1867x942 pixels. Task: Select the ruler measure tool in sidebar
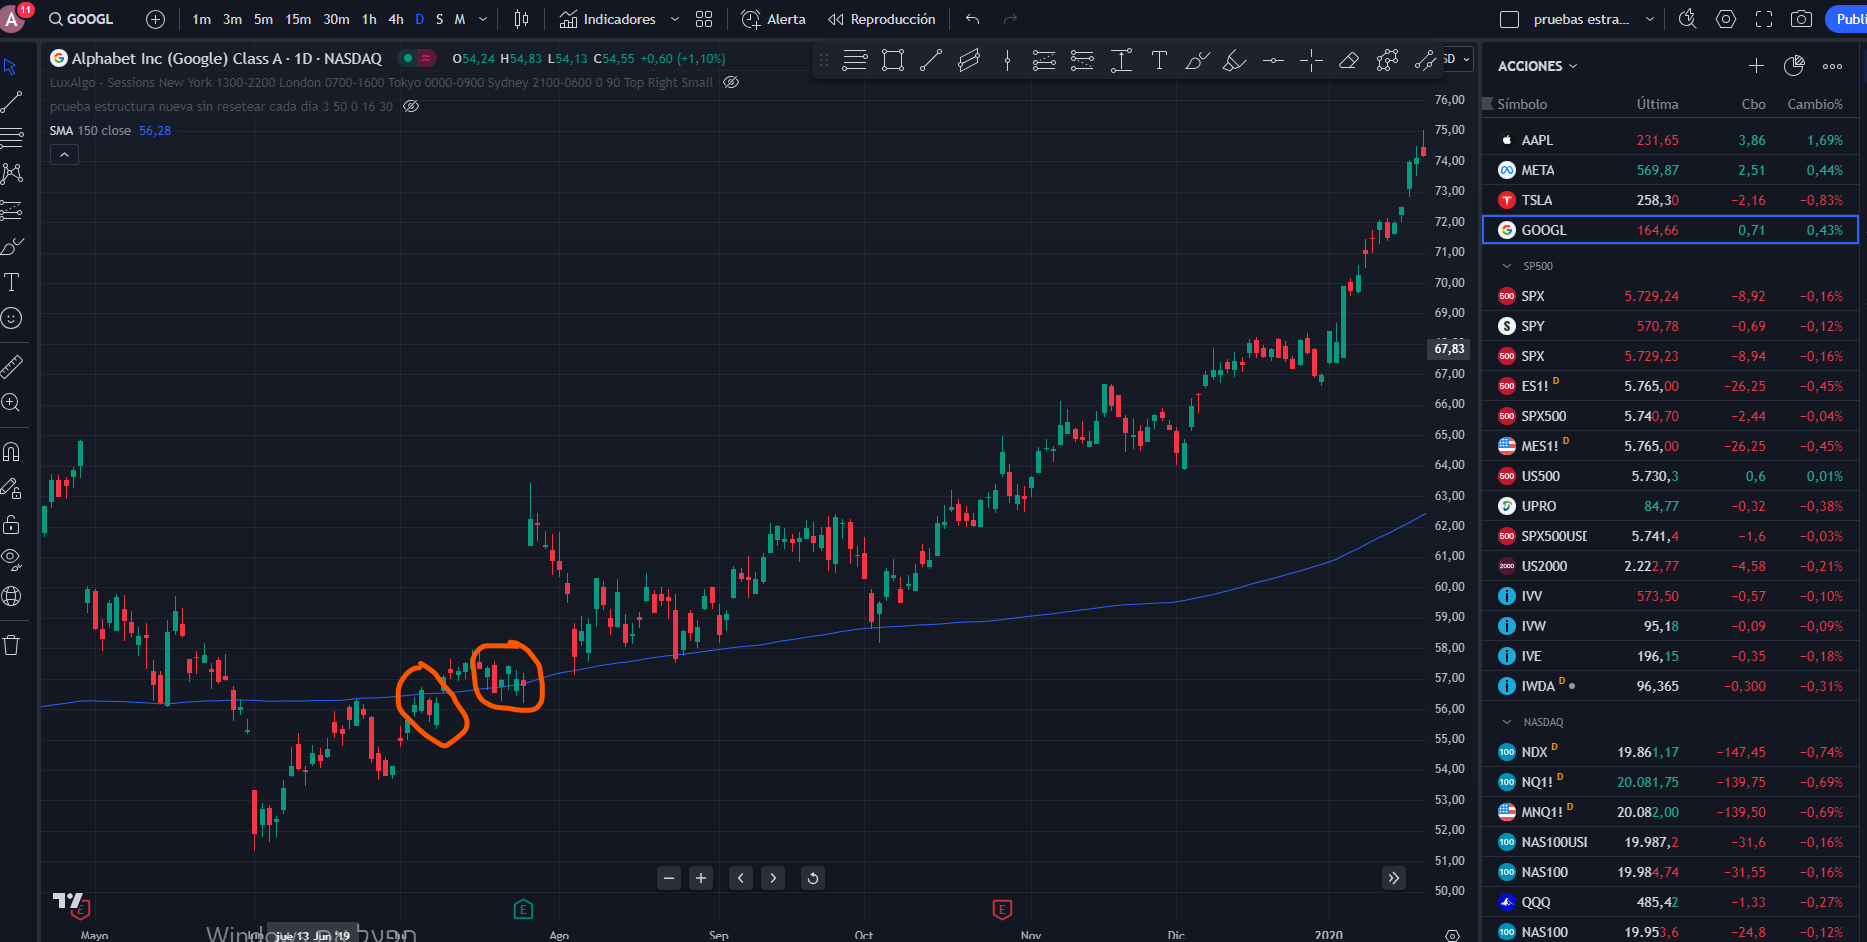[12, 367]
